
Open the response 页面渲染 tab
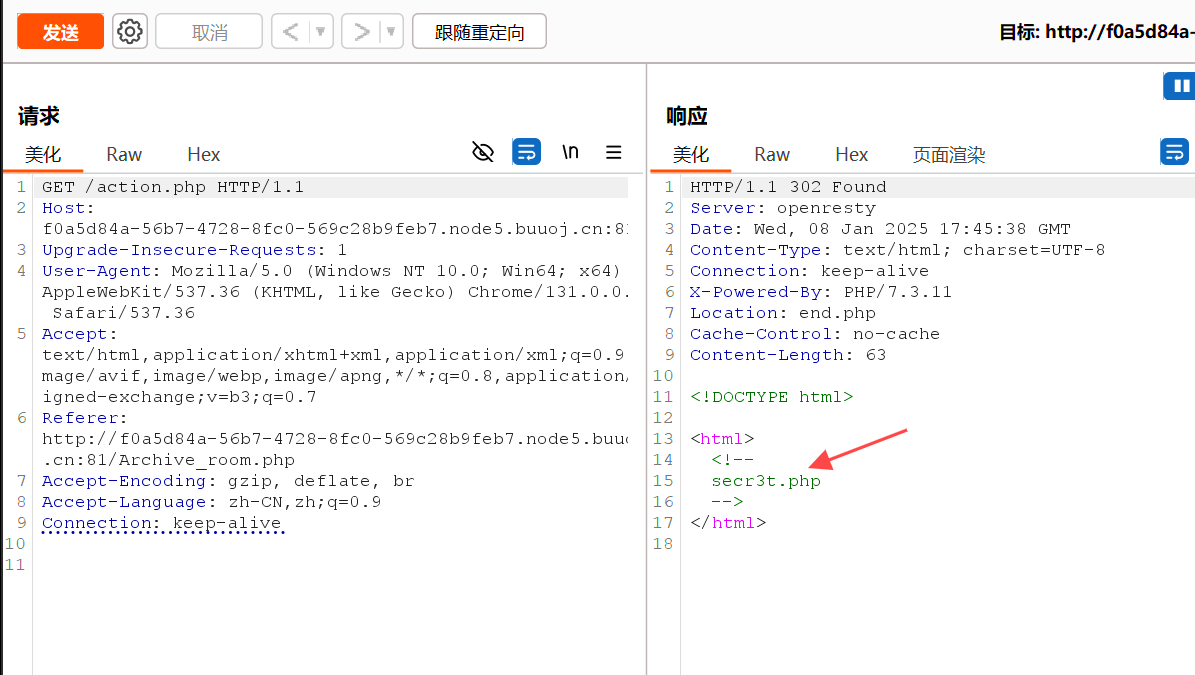click(948, 155)
